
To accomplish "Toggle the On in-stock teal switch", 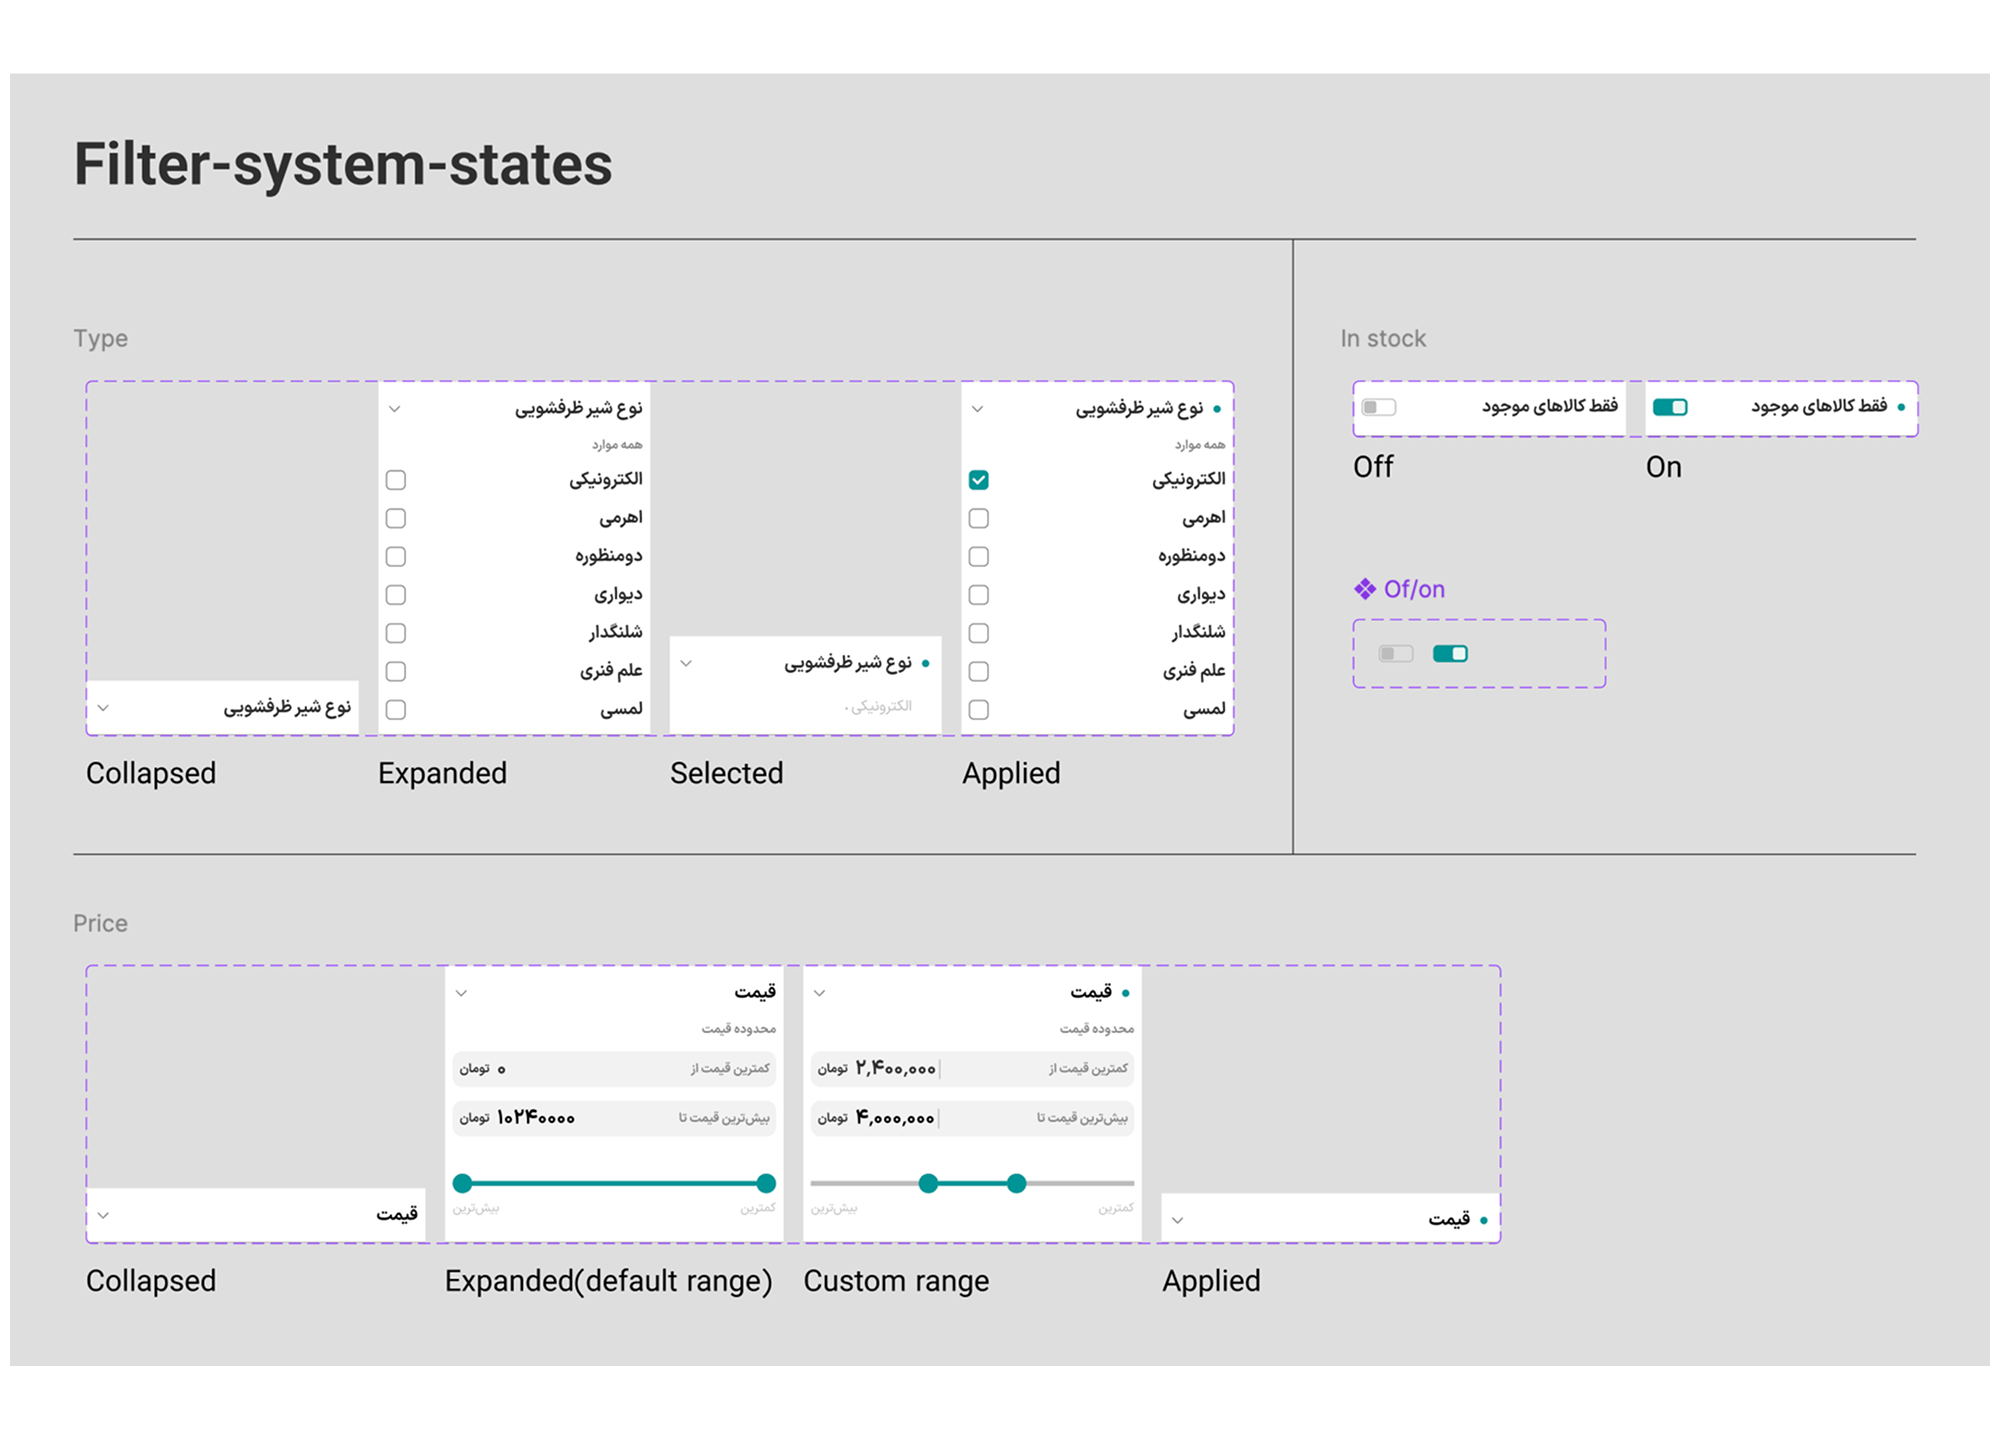I will pyautogui.click(x=1670, y=407).
